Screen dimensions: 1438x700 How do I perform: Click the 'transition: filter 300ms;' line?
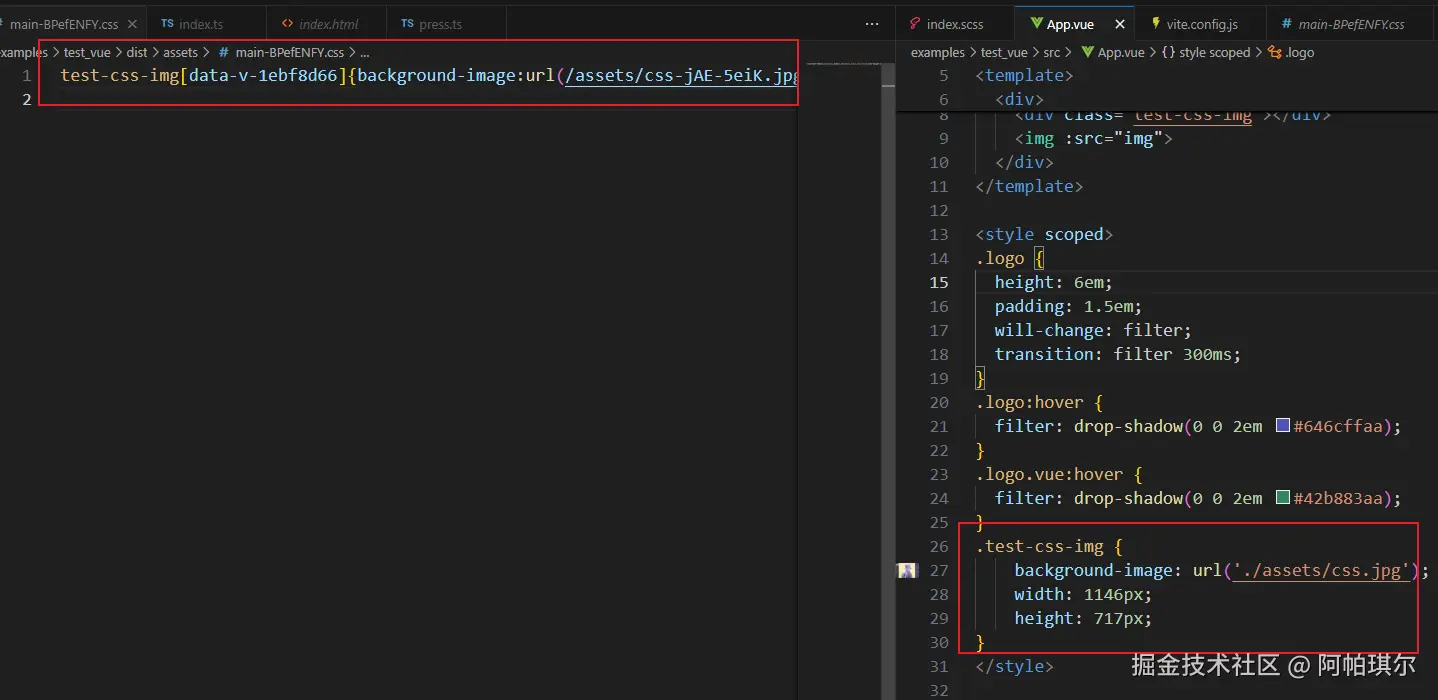[1117, 354]
